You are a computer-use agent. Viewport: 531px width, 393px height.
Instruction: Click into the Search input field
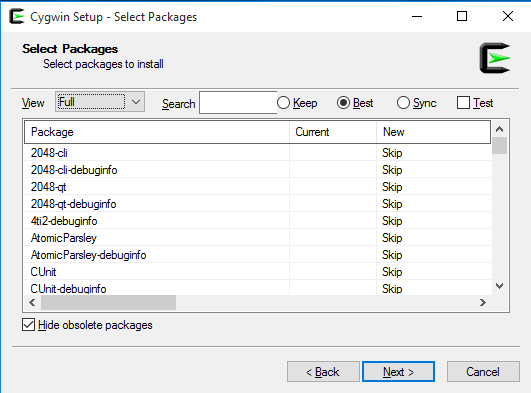(x=238, y=103)
